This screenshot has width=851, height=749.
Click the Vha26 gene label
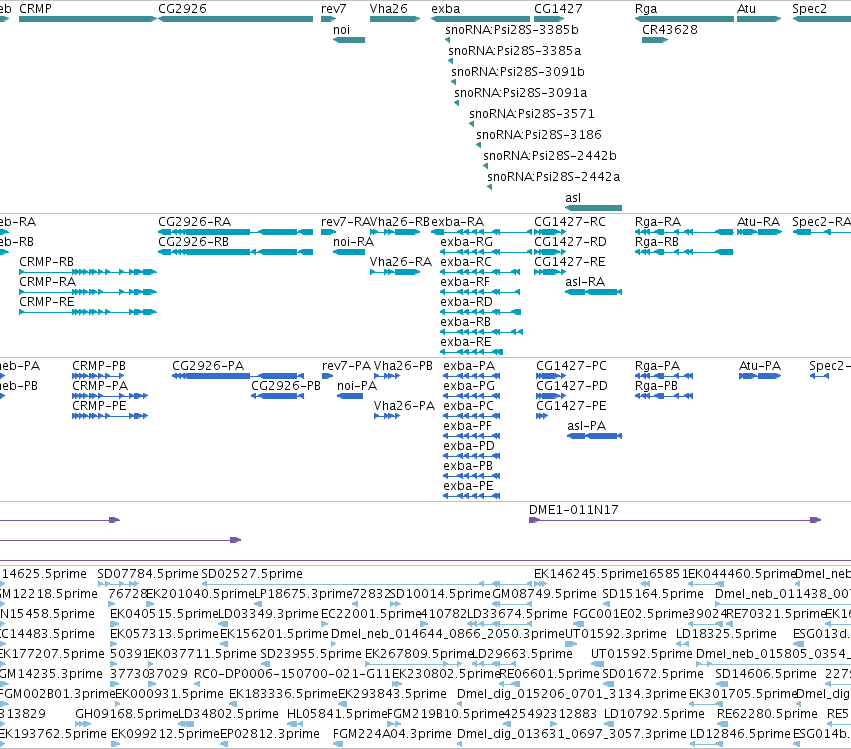tap(389, 9)
